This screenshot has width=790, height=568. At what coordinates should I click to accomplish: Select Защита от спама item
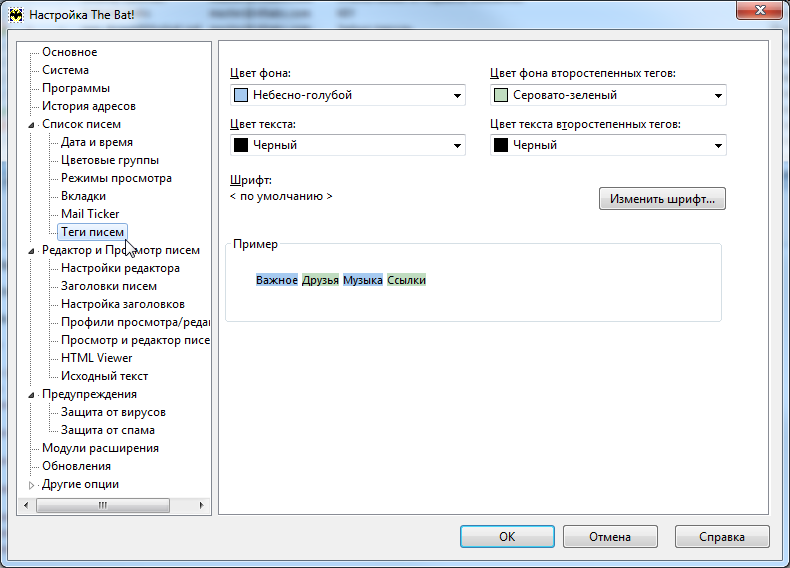tap(108, 430)
